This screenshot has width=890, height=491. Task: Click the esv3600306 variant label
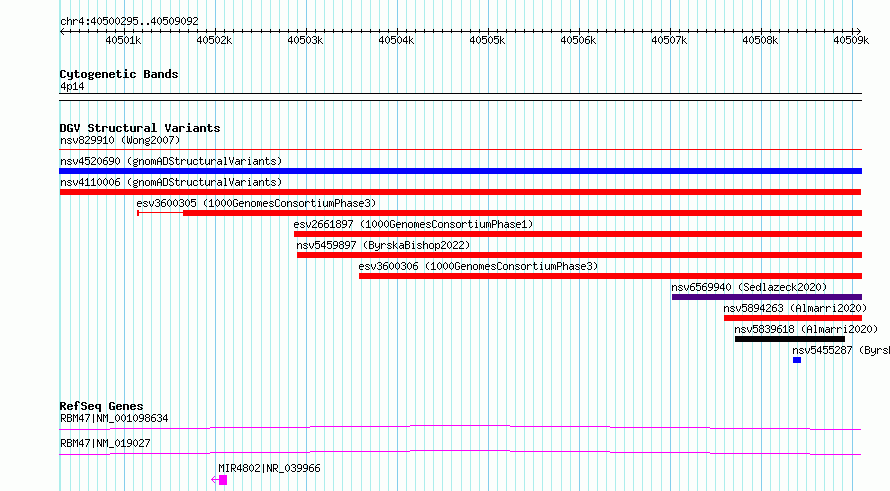478,266
